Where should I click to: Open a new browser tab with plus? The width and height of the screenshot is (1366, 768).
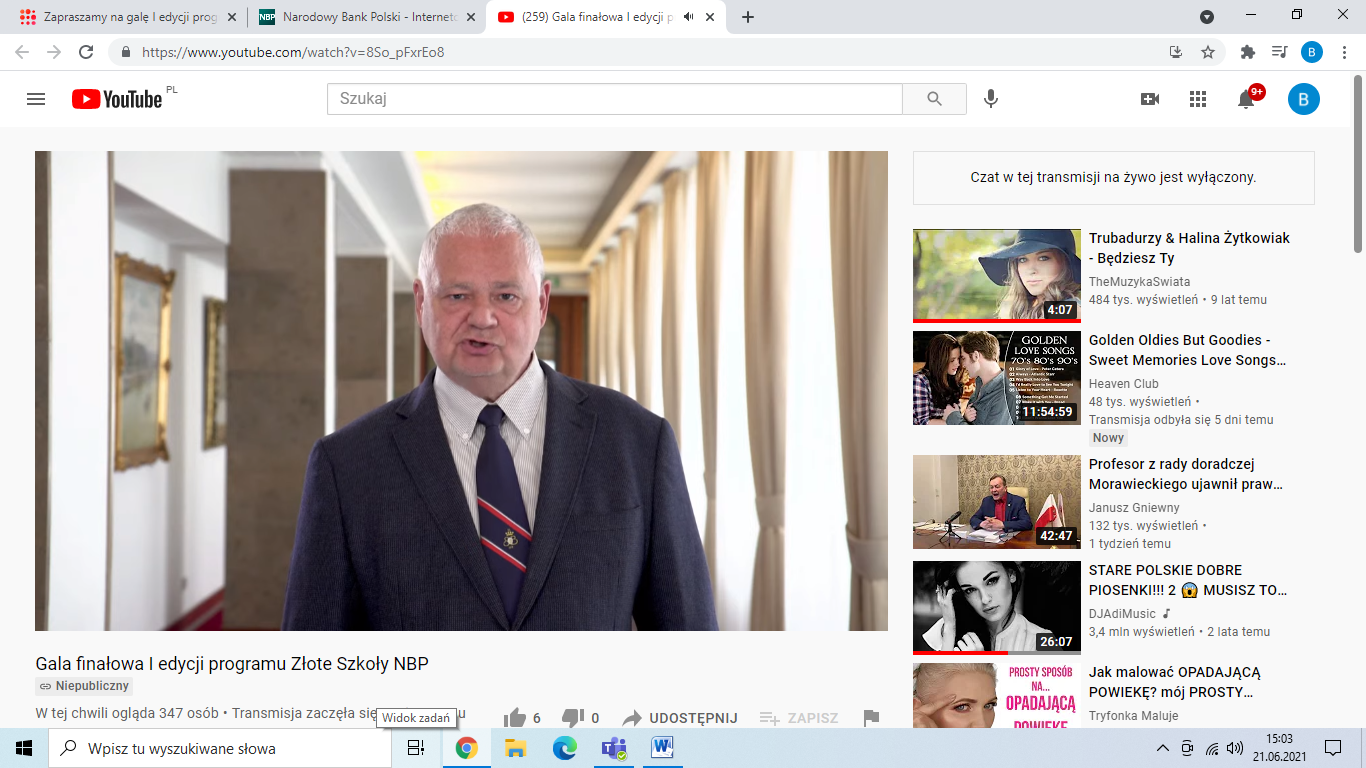(x=748, y=17)
